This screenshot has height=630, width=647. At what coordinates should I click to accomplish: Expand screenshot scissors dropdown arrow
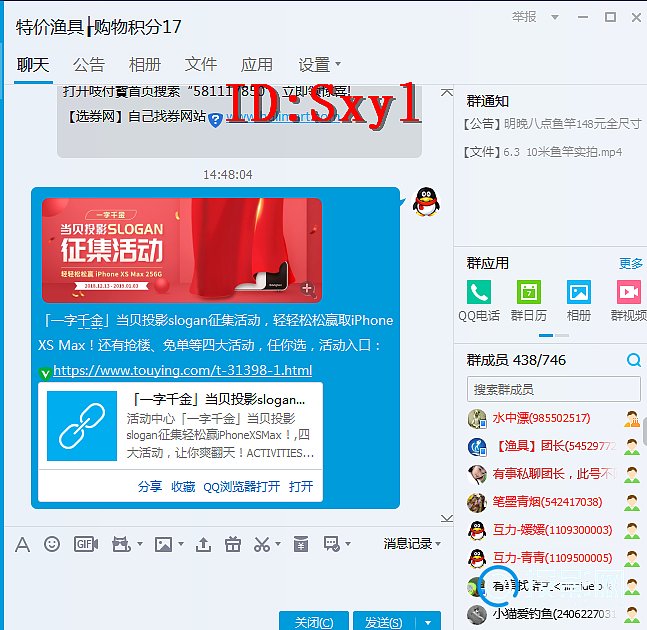tap(278, 544)
